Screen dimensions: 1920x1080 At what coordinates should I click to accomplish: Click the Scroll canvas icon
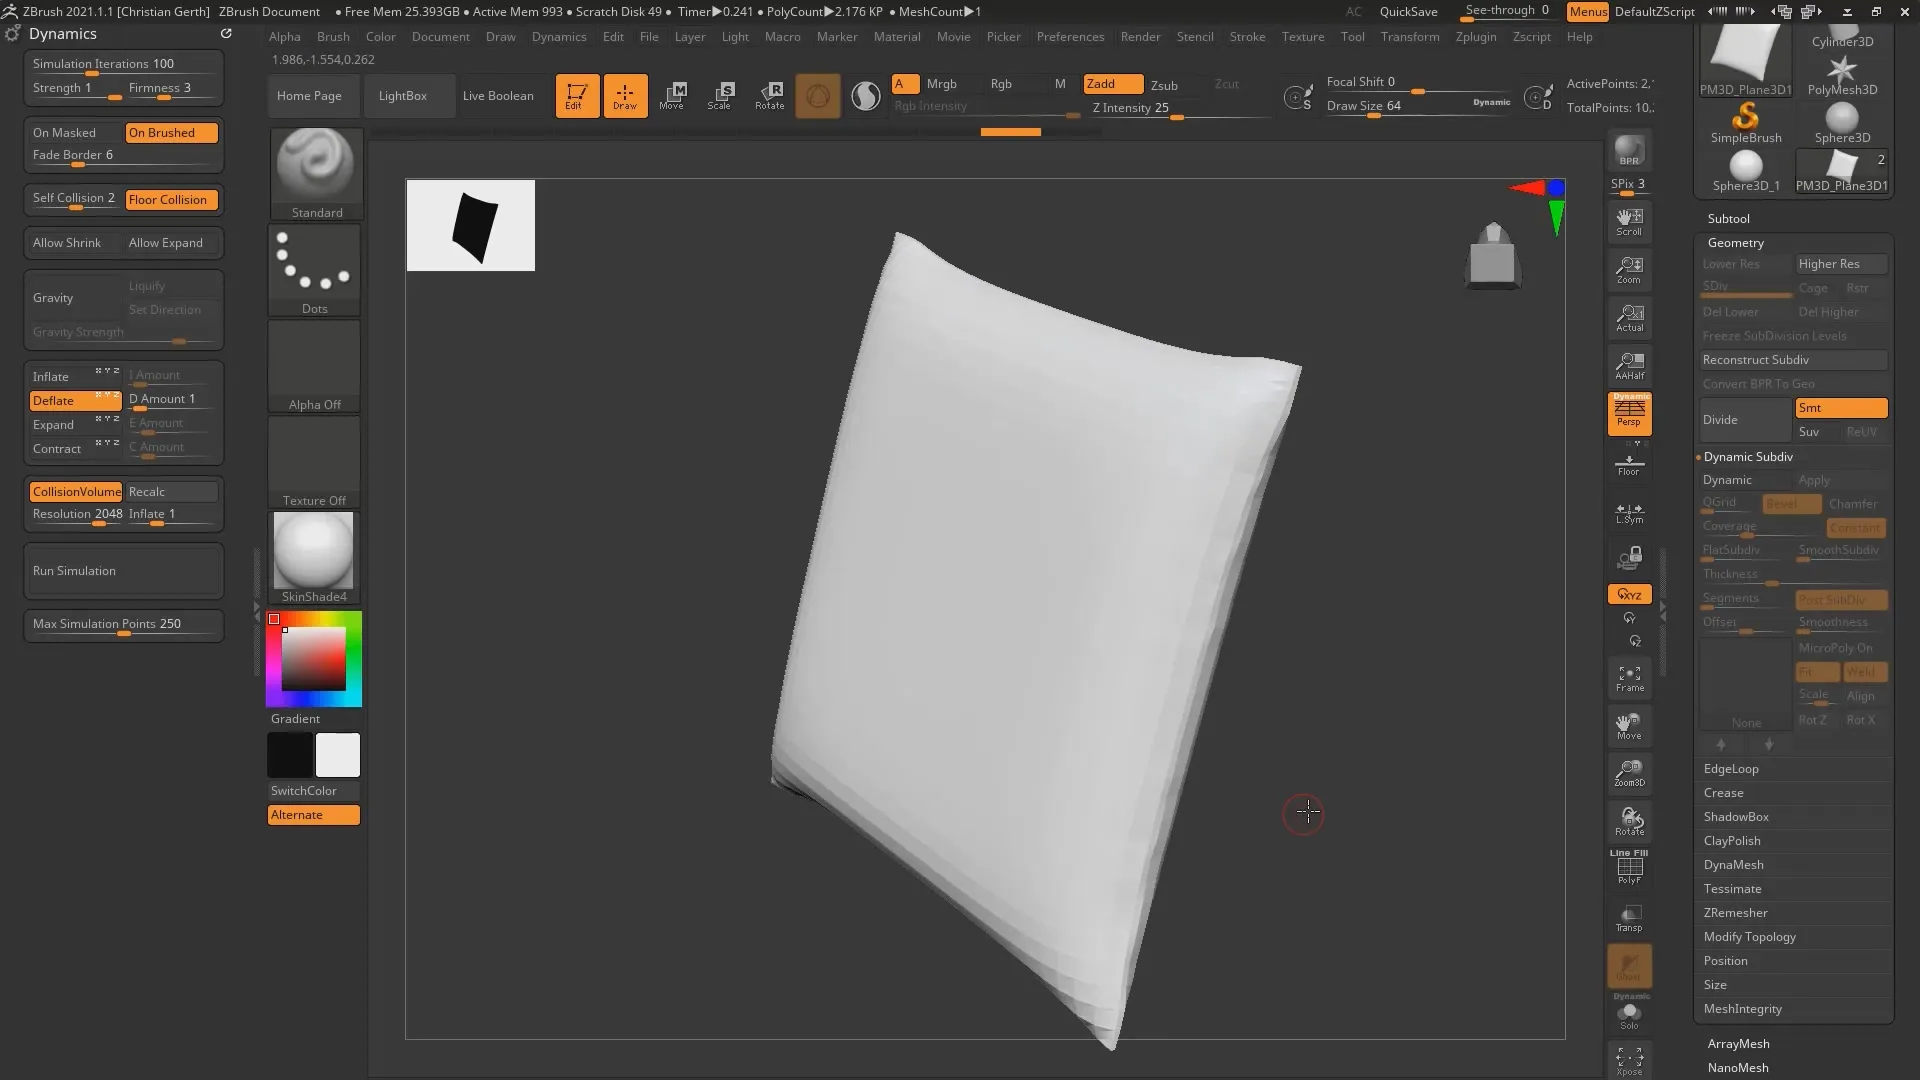(x=1629, y=222)
